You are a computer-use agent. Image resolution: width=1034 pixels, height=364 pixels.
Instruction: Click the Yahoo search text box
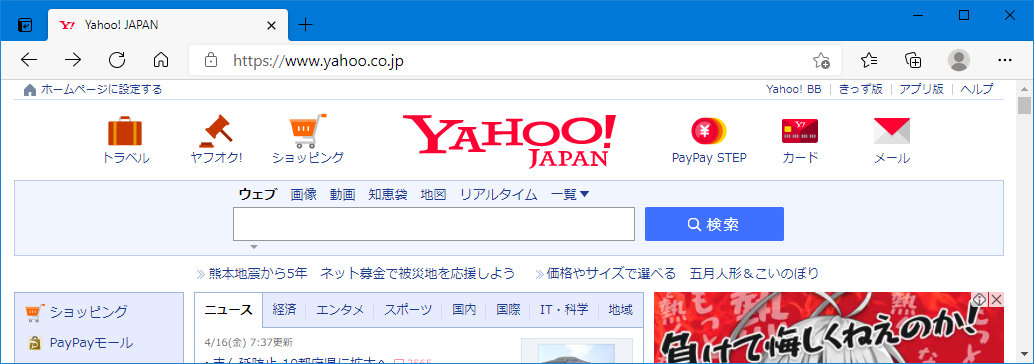coord(434,224)
